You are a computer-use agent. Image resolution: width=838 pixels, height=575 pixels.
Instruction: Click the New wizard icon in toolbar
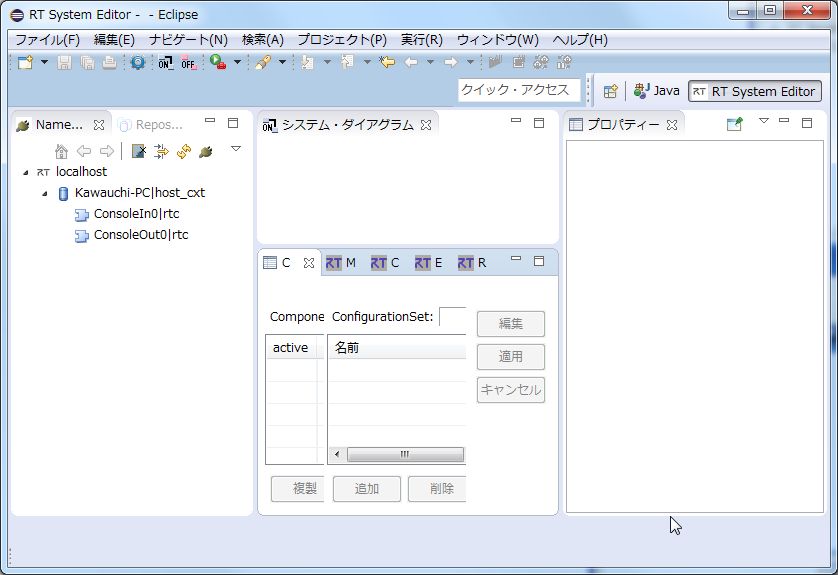point(25,63)
